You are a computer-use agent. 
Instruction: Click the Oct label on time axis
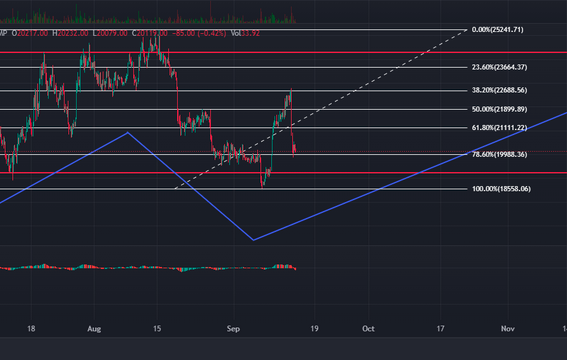point(368,329)
